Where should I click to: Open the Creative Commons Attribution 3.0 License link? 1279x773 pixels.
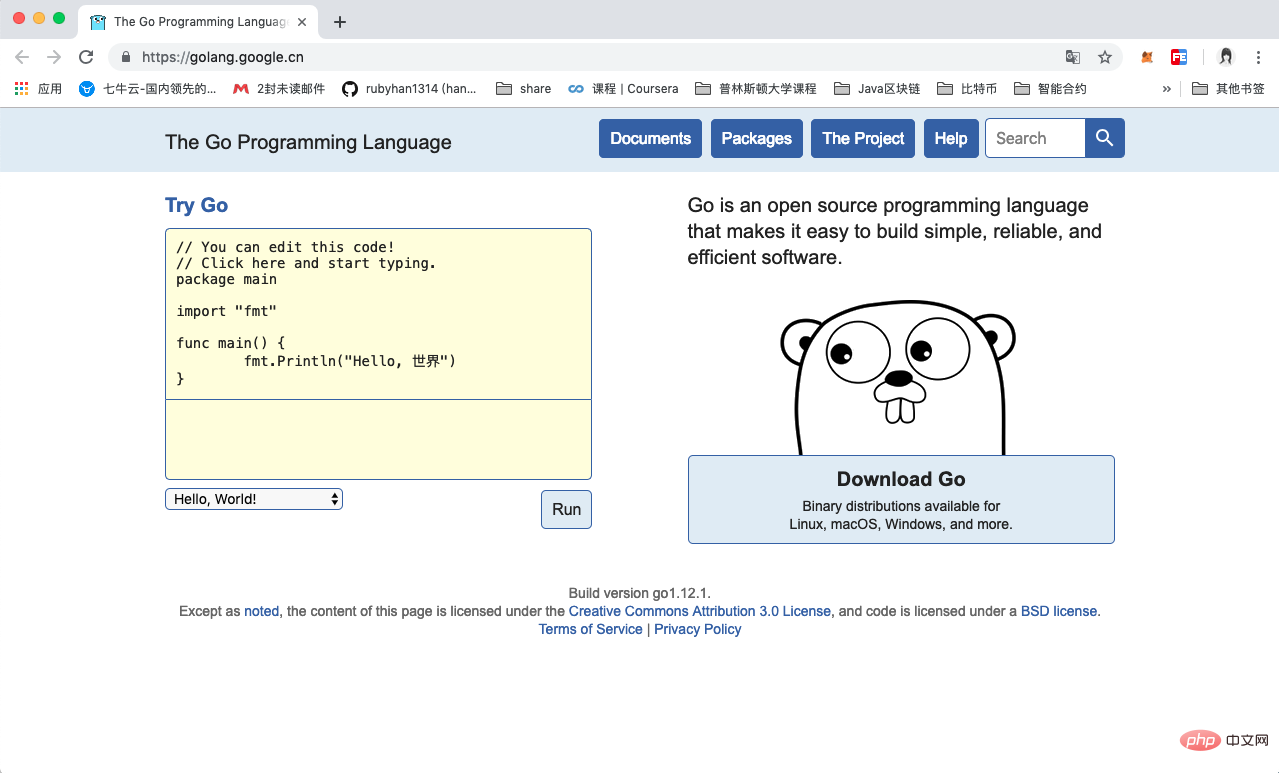click(700, 611)
